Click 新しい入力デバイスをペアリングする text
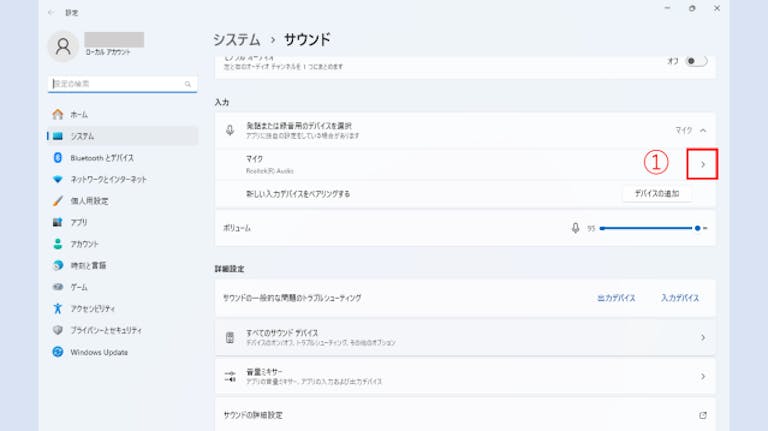 (x=298, y=194)
